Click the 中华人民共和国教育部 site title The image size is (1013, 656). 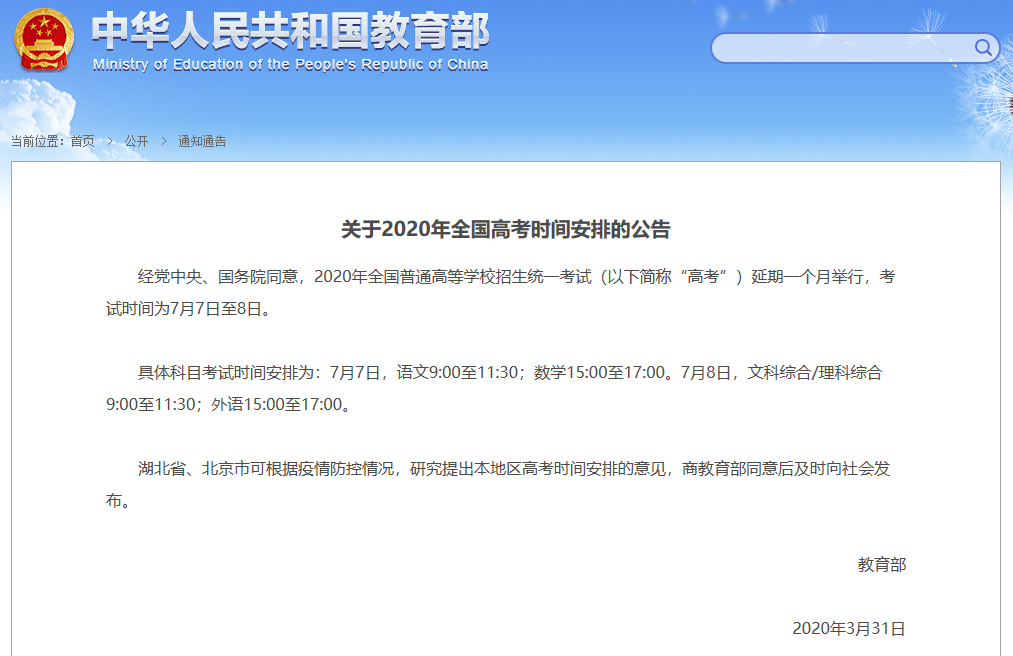(290, 32)
